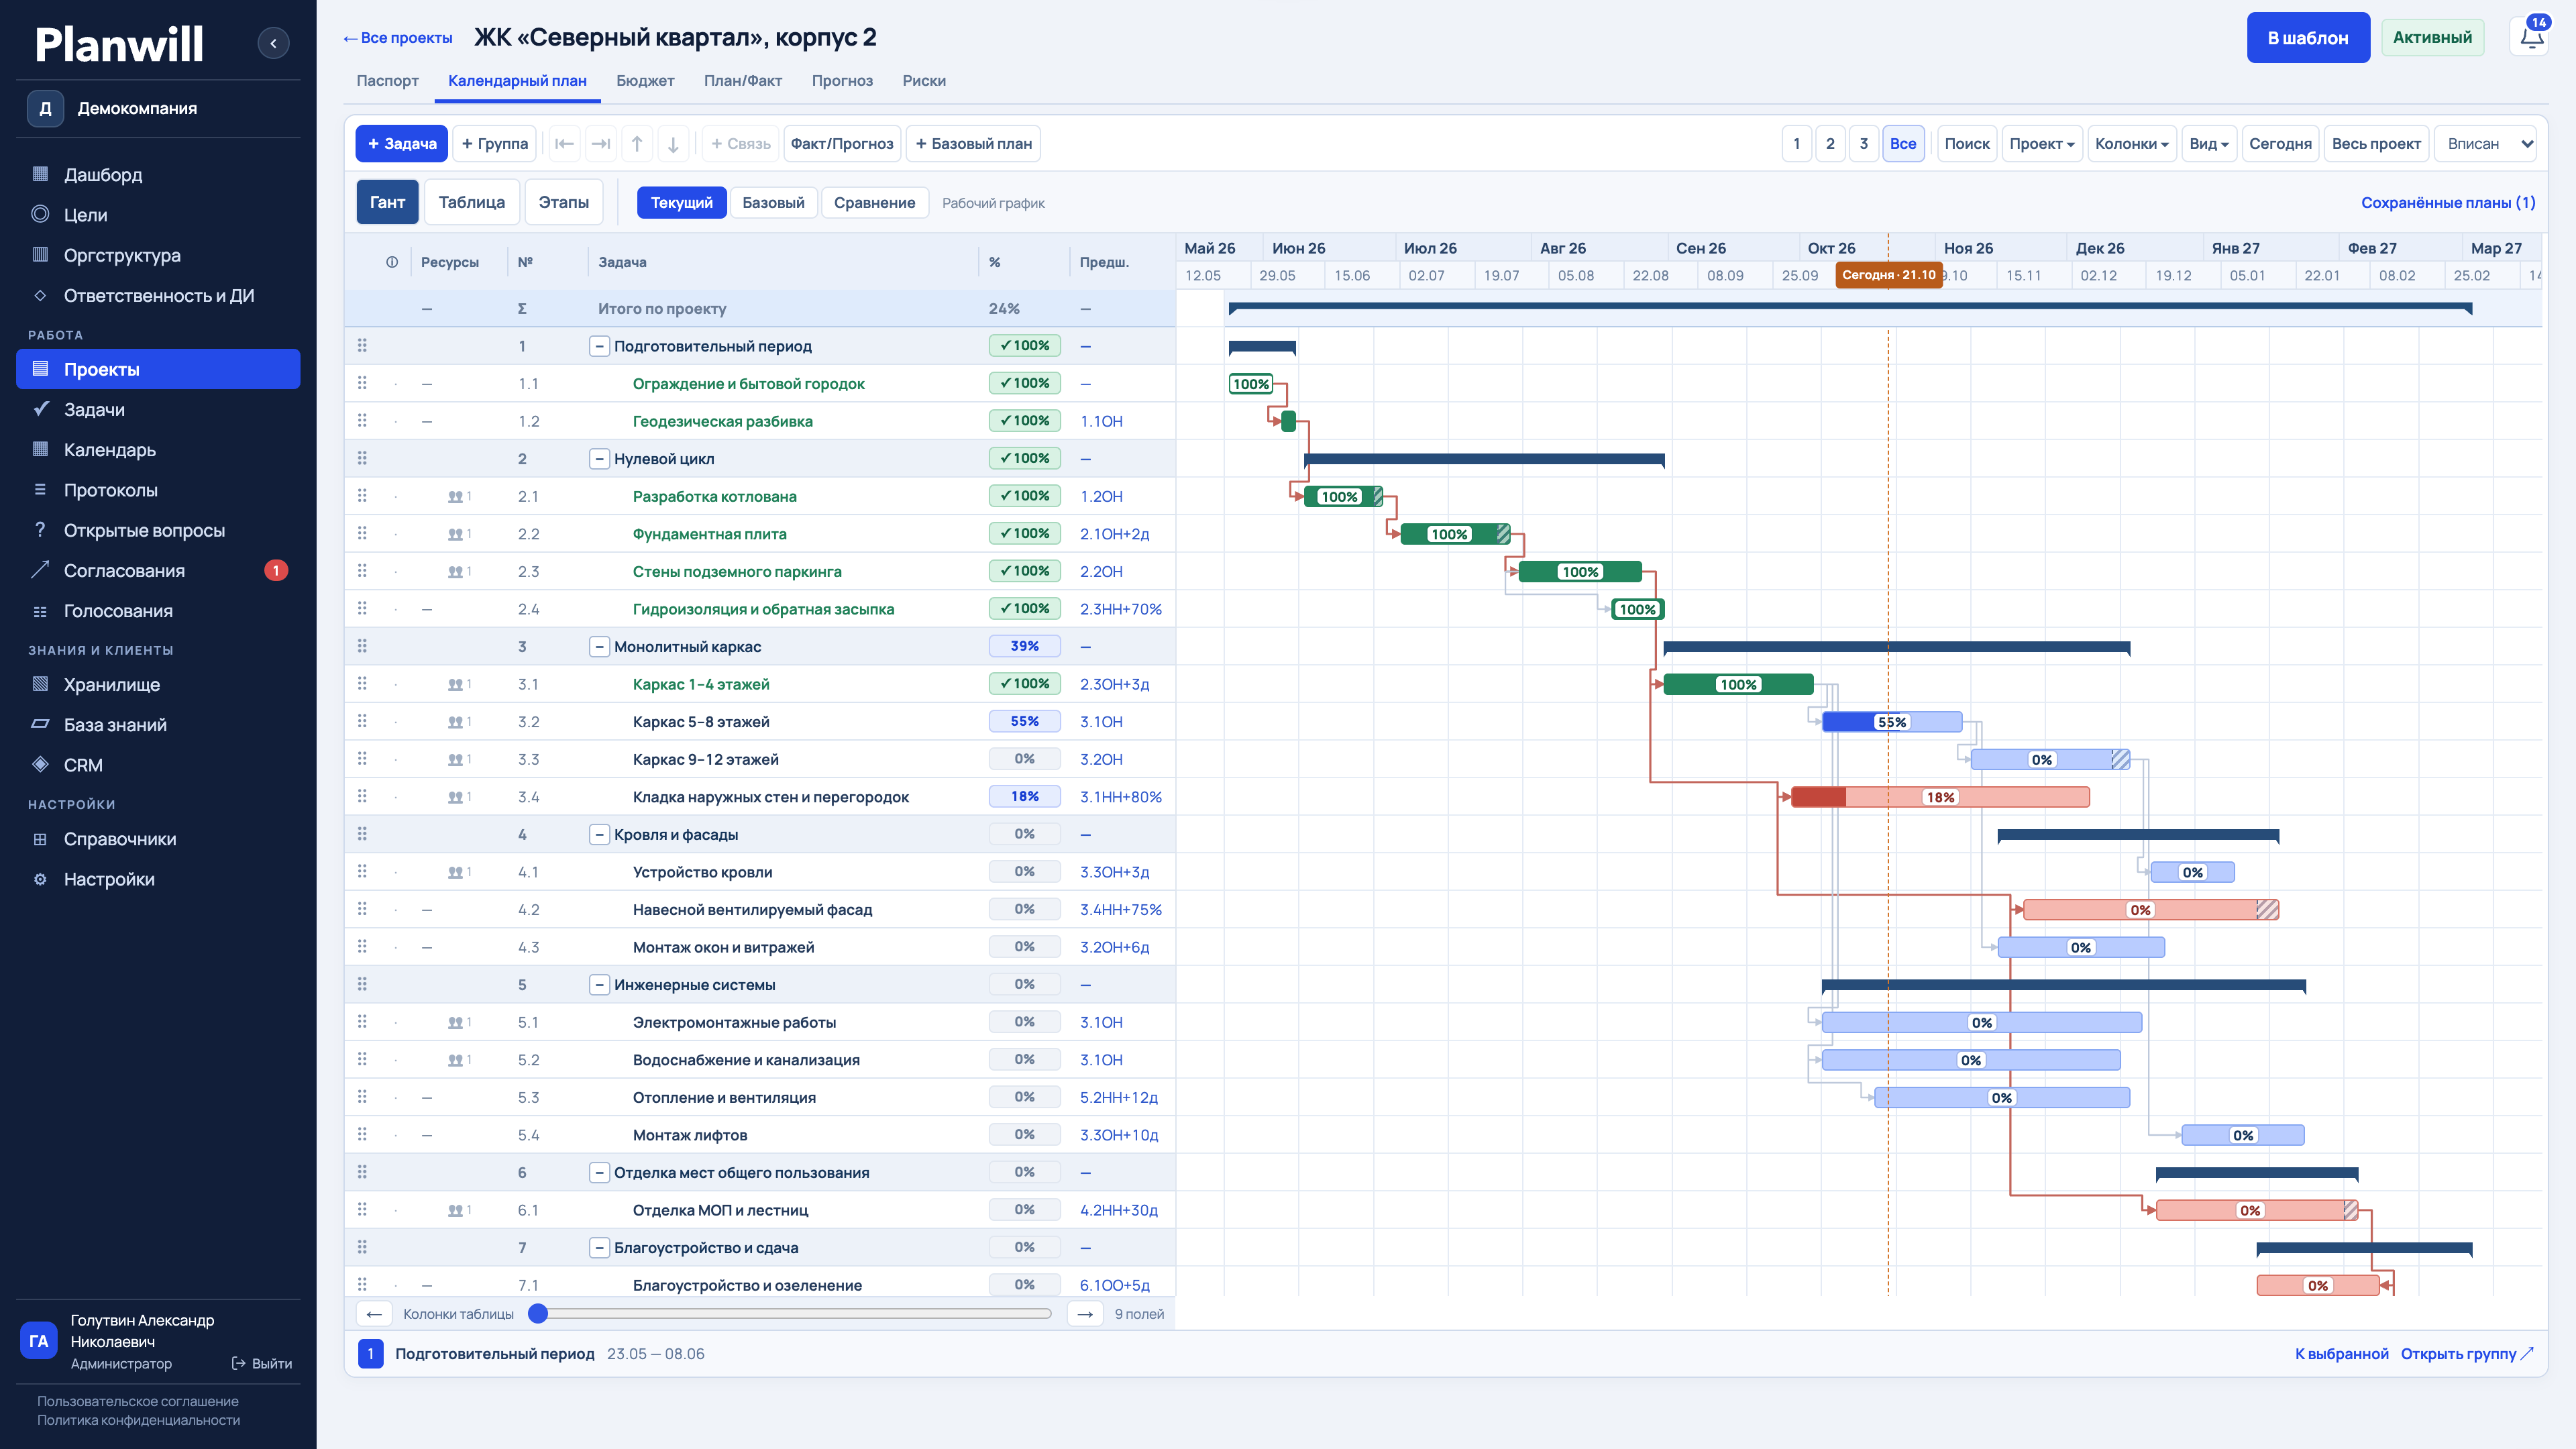Open the Колонки dropdown
Image resolution: width=2576 pixels, height=1449 pixels.
tap(2131, 143)
